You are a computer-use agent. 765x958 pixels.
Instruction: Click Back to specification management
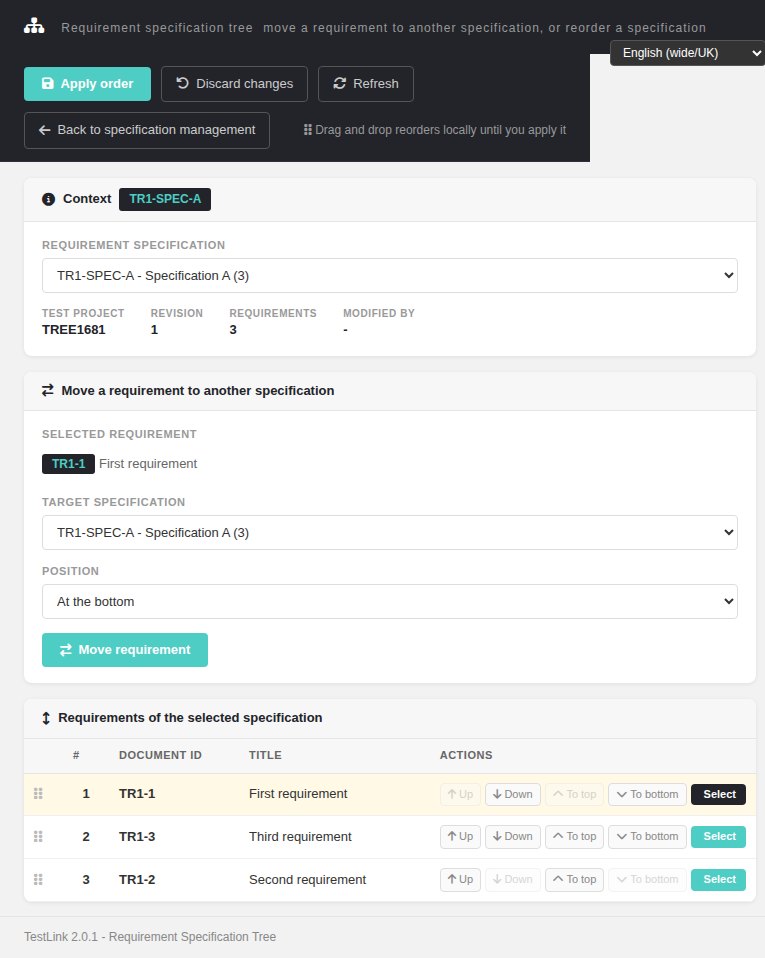click(x=147, y=130)
